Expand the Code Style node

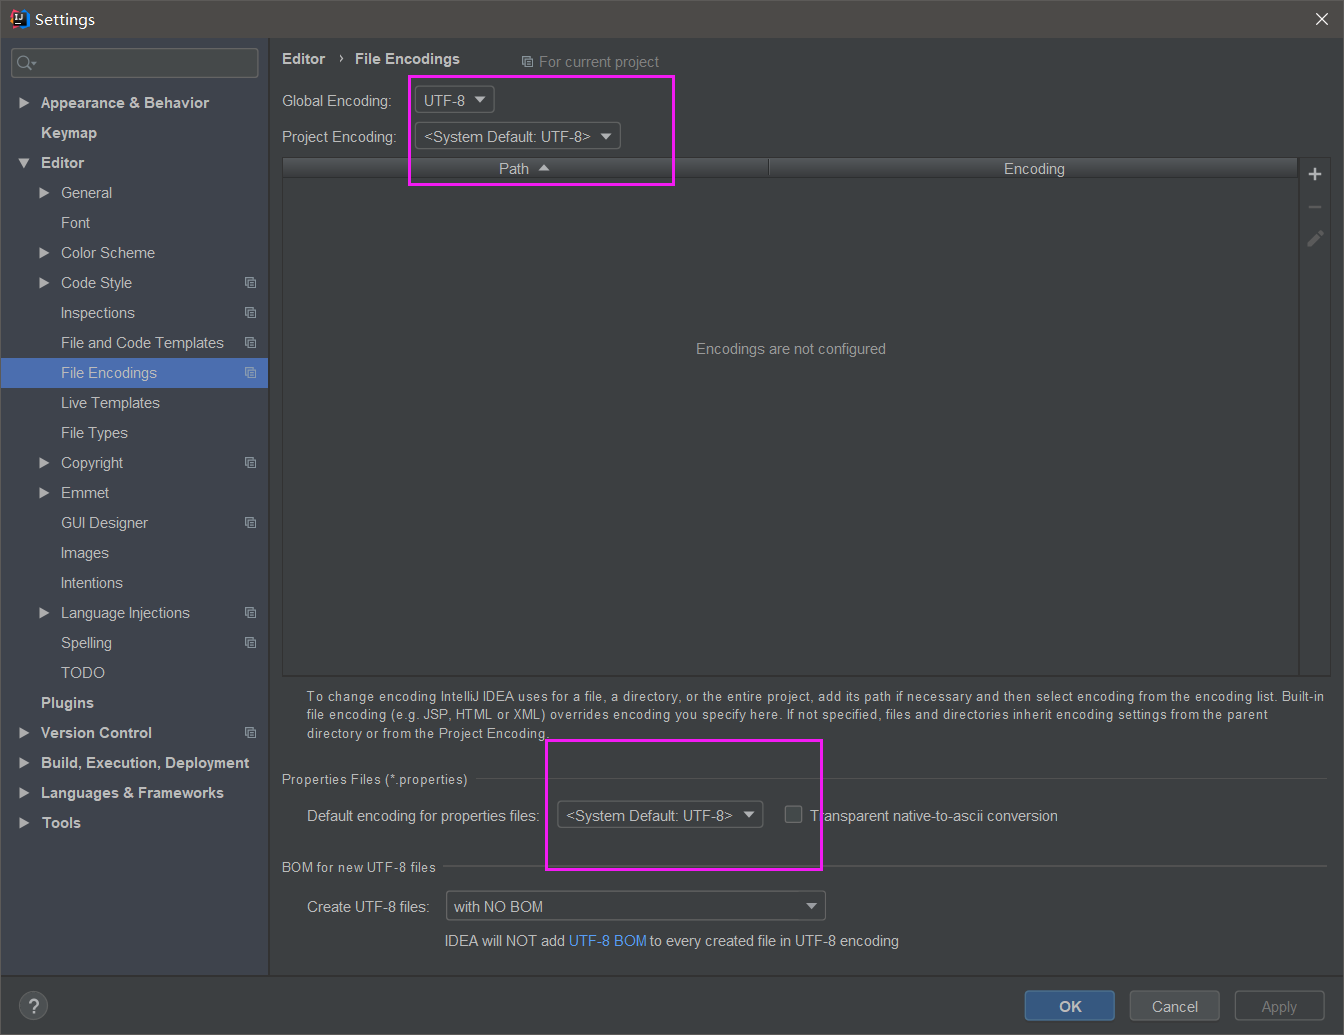(x=44, y=283)
